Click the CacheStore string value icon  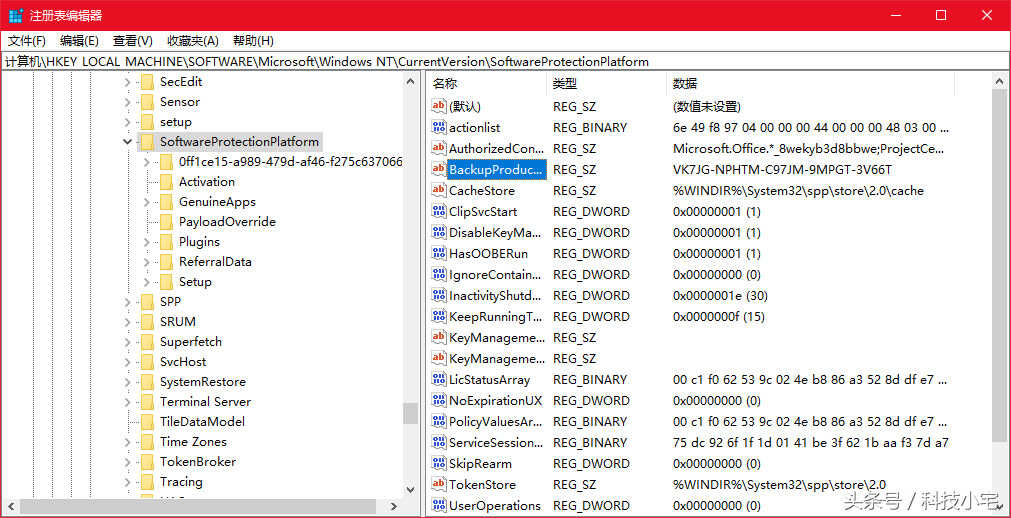(439, 190)
